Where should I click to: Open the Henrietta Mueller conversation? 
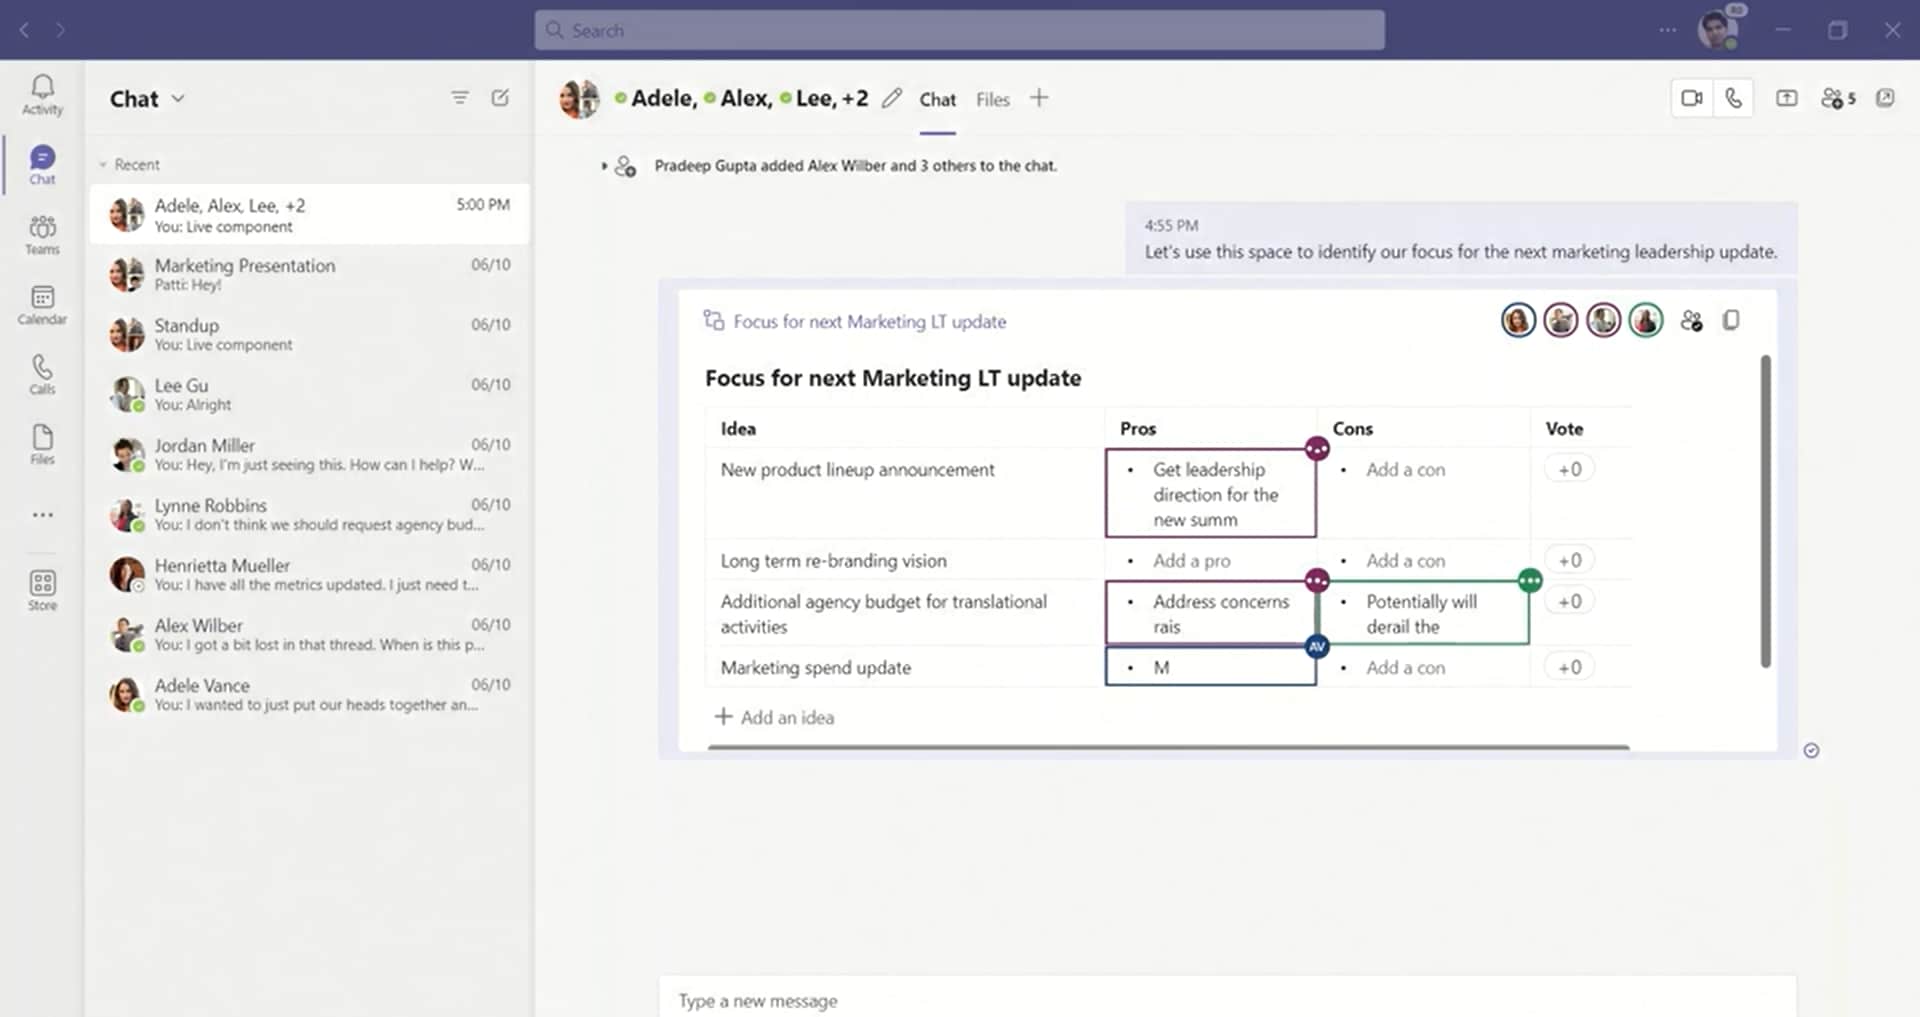click(x=309, y=574)
